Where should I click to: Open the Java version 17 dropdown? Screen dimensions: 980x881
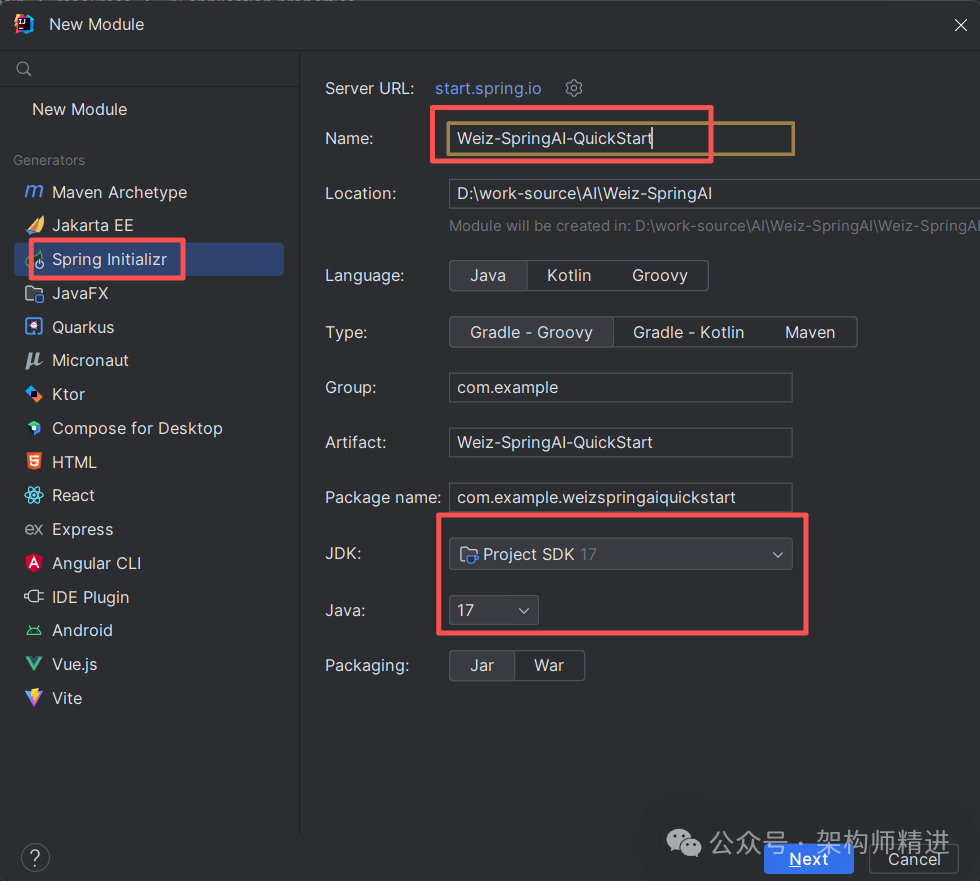click(493, 610)
